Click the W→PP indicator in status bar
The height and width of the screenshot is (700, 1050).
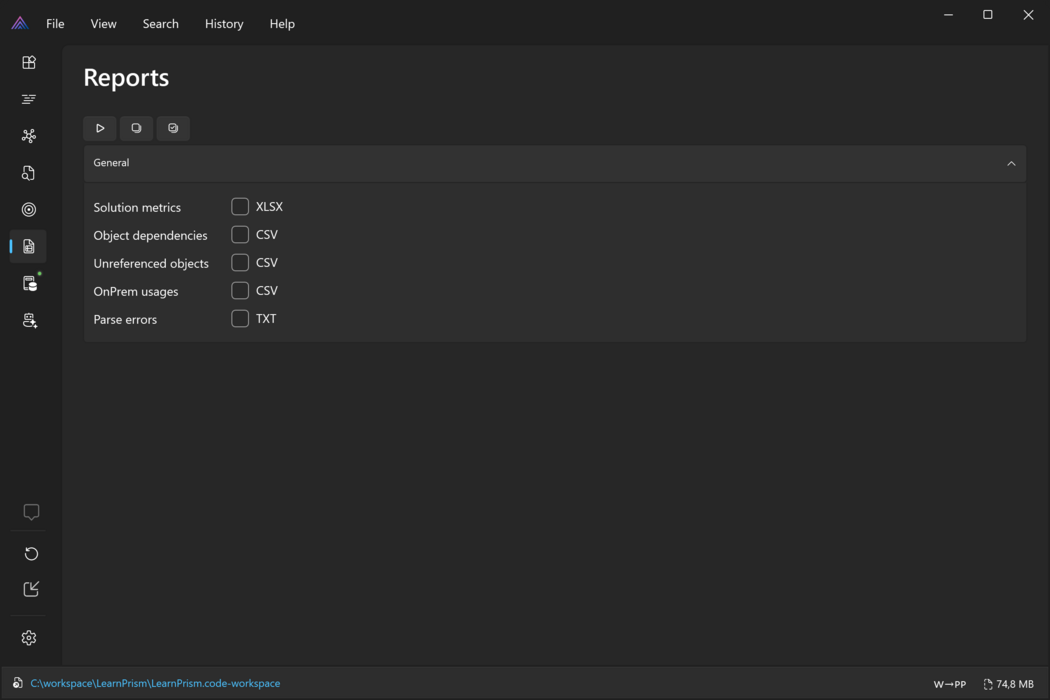pos(950,684)
